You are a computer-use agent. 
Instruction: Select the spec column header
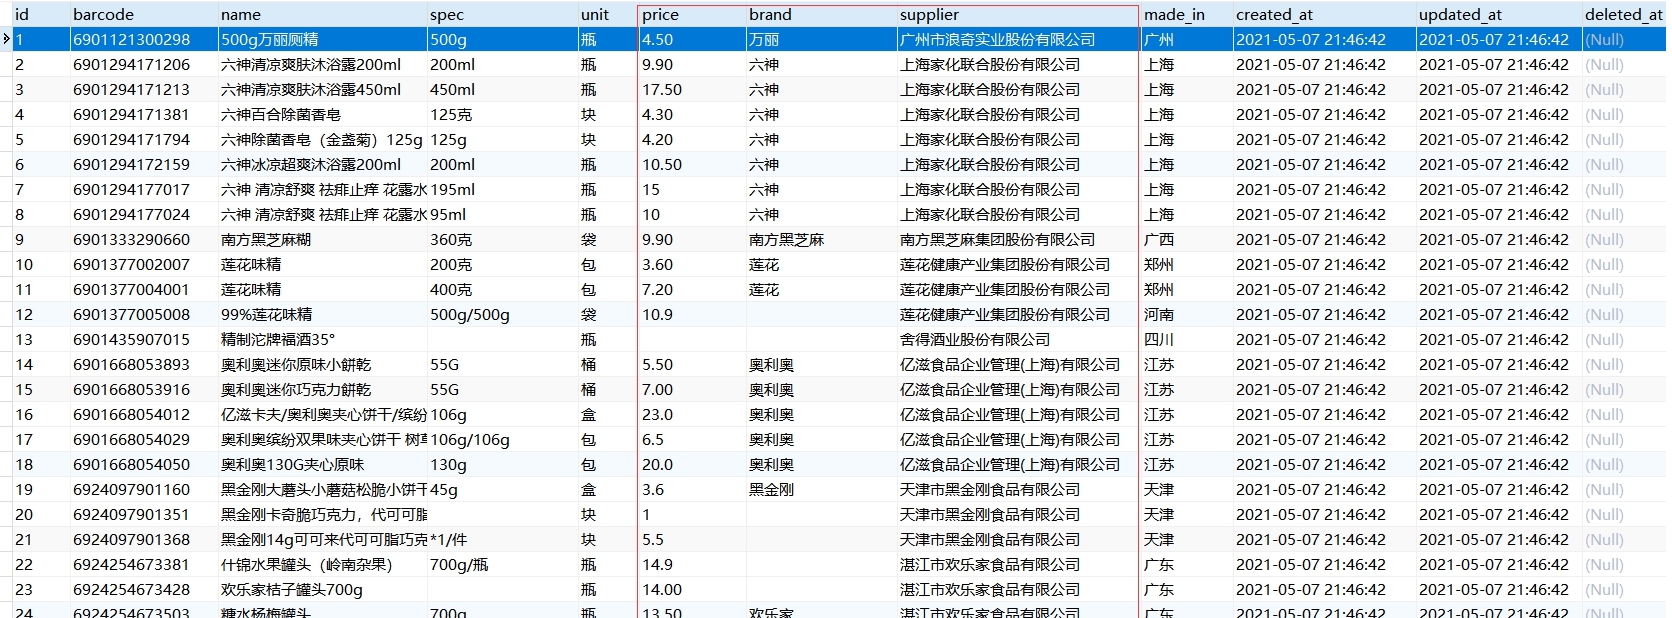point(502,14)
